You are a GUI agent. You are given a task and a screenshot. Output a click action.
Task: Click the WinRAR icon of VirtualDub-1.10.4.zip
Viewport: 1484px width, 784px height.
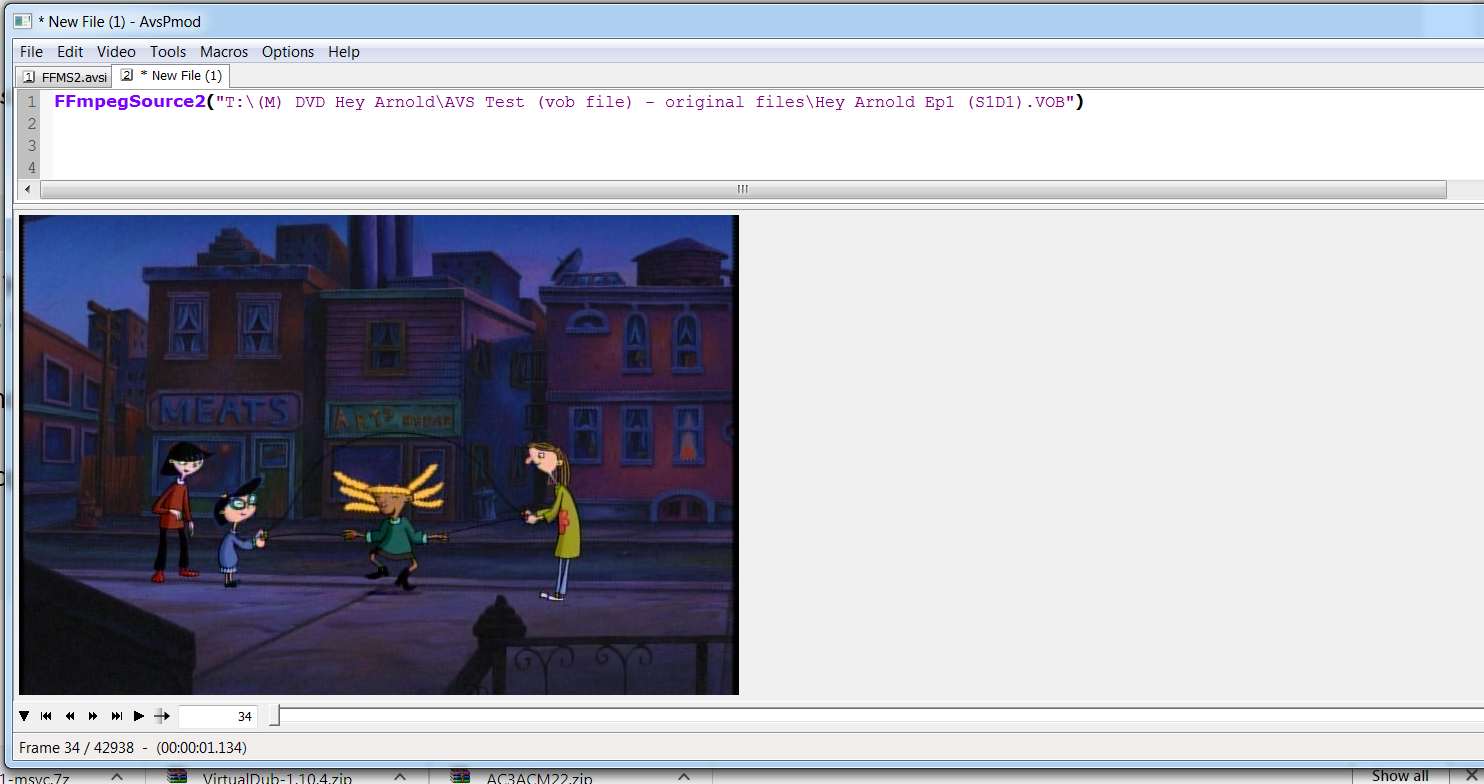[177, 776]
